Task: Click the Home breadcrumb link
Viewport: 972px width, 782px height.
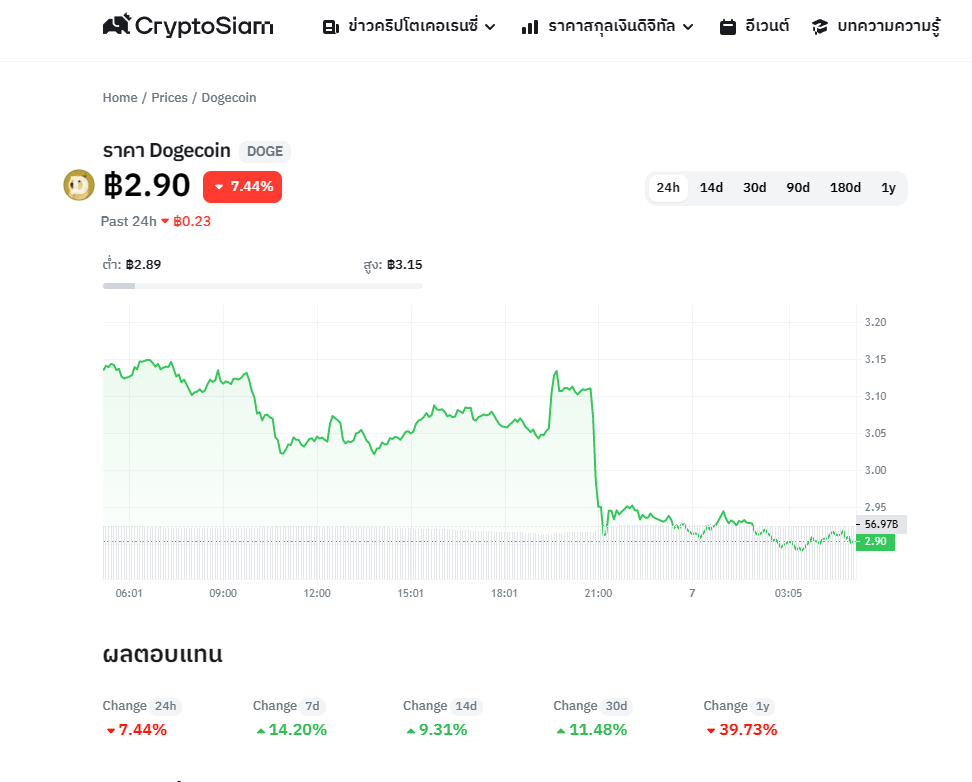Action: (120, 97)
